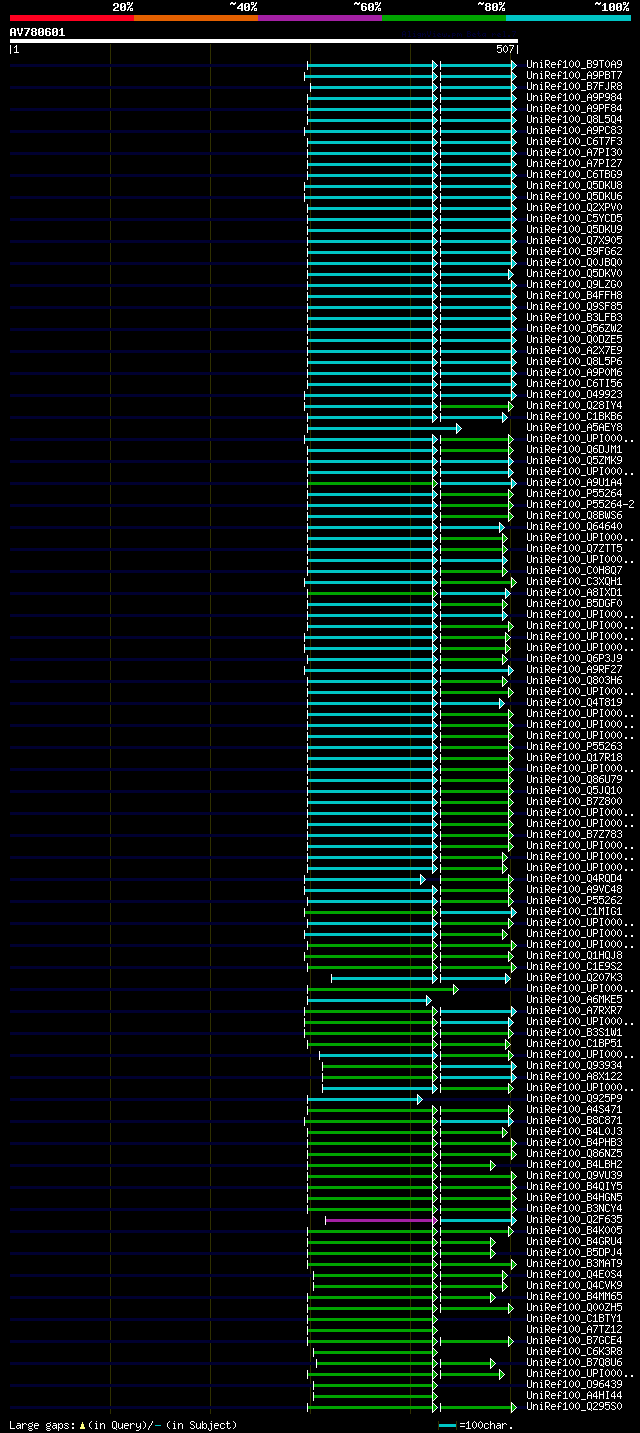Open the UniRef100_A8IXD1 hit
This screenshot has width=640, height=1433.
pyautogui.click(x=574, y=593)
